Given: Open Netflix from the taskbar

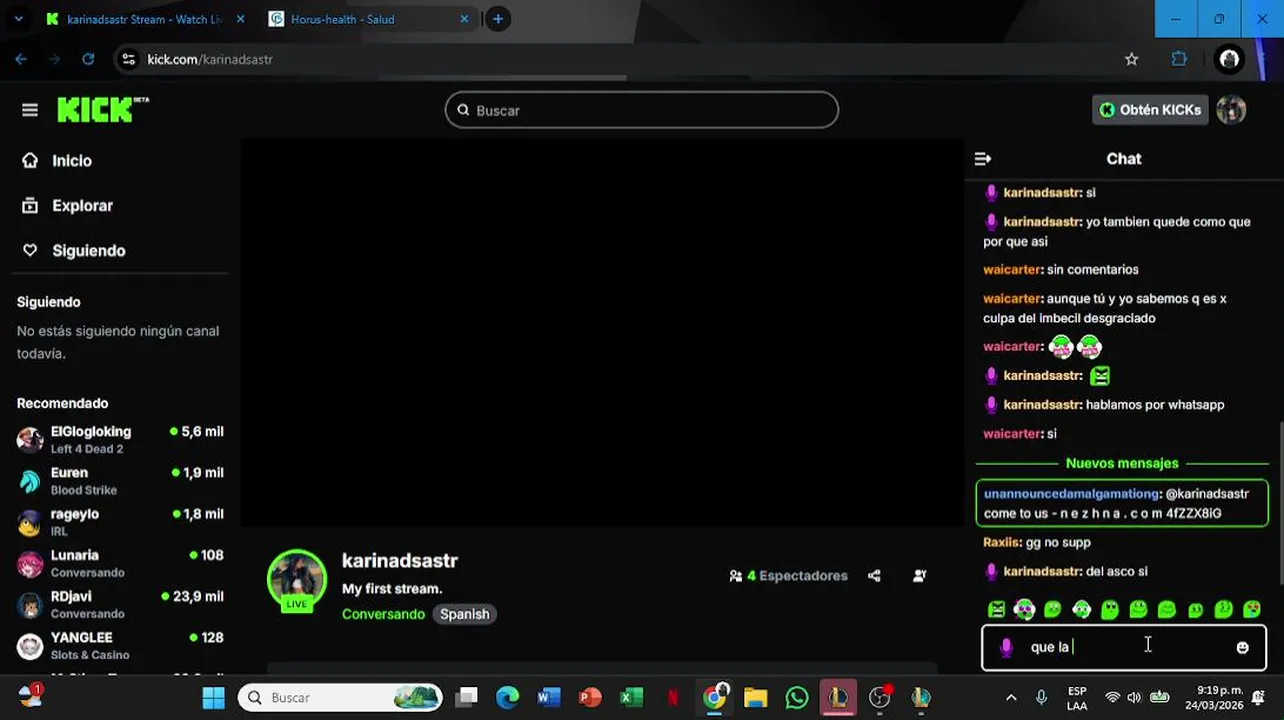Looking at the screenshot, I should coord(673,697).
